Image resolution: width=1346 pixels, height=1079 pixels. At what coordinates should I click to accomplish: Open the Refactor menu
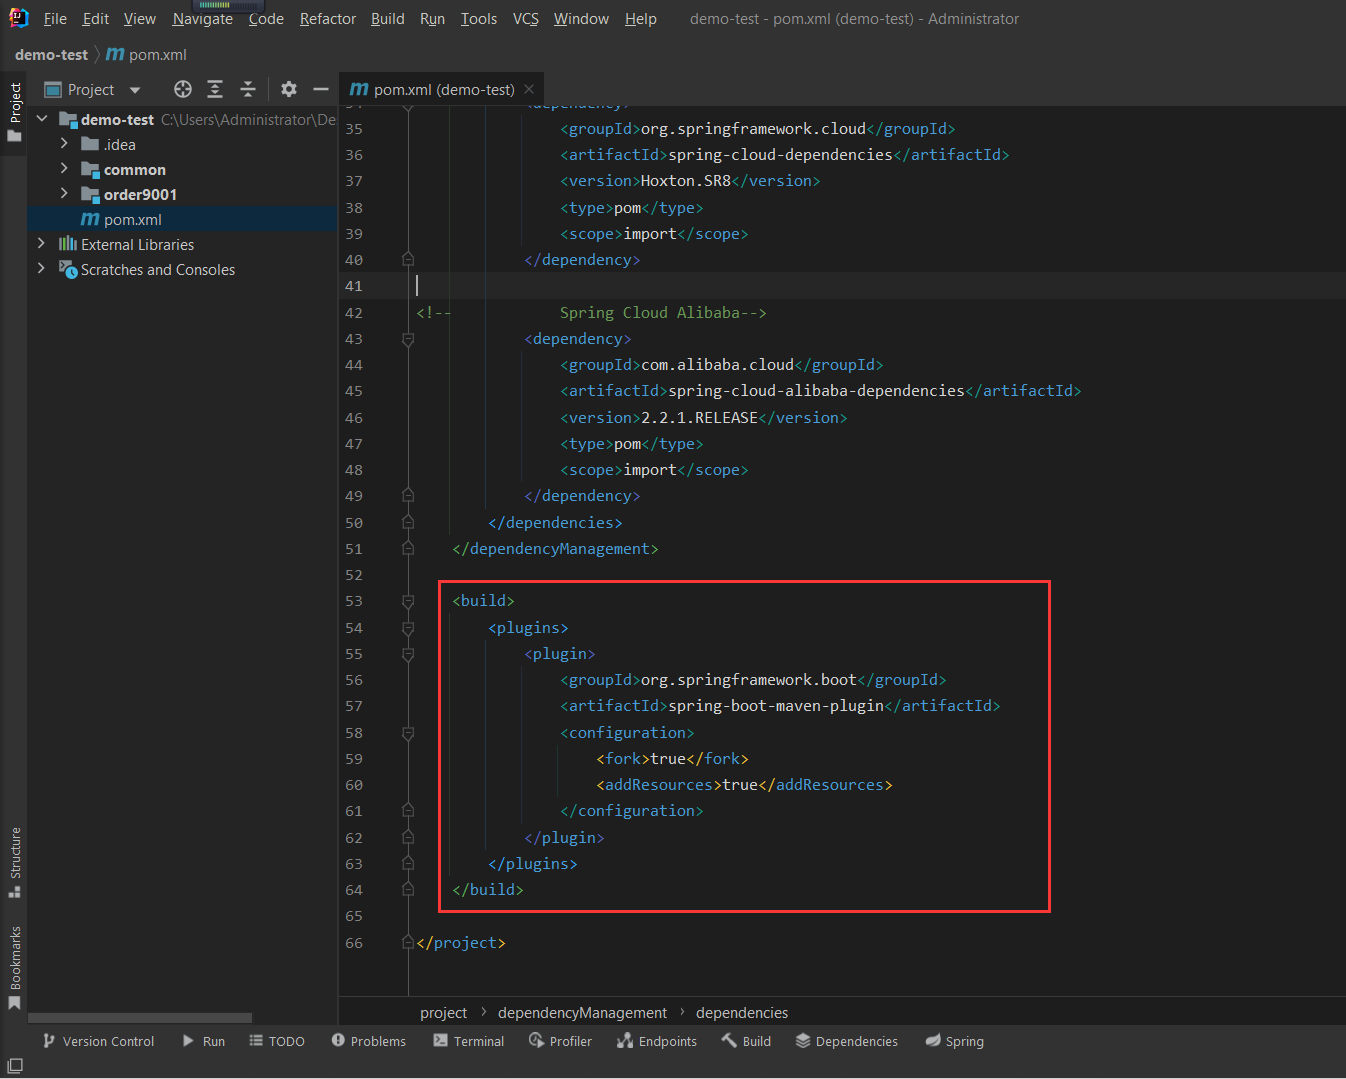point(327,19)
